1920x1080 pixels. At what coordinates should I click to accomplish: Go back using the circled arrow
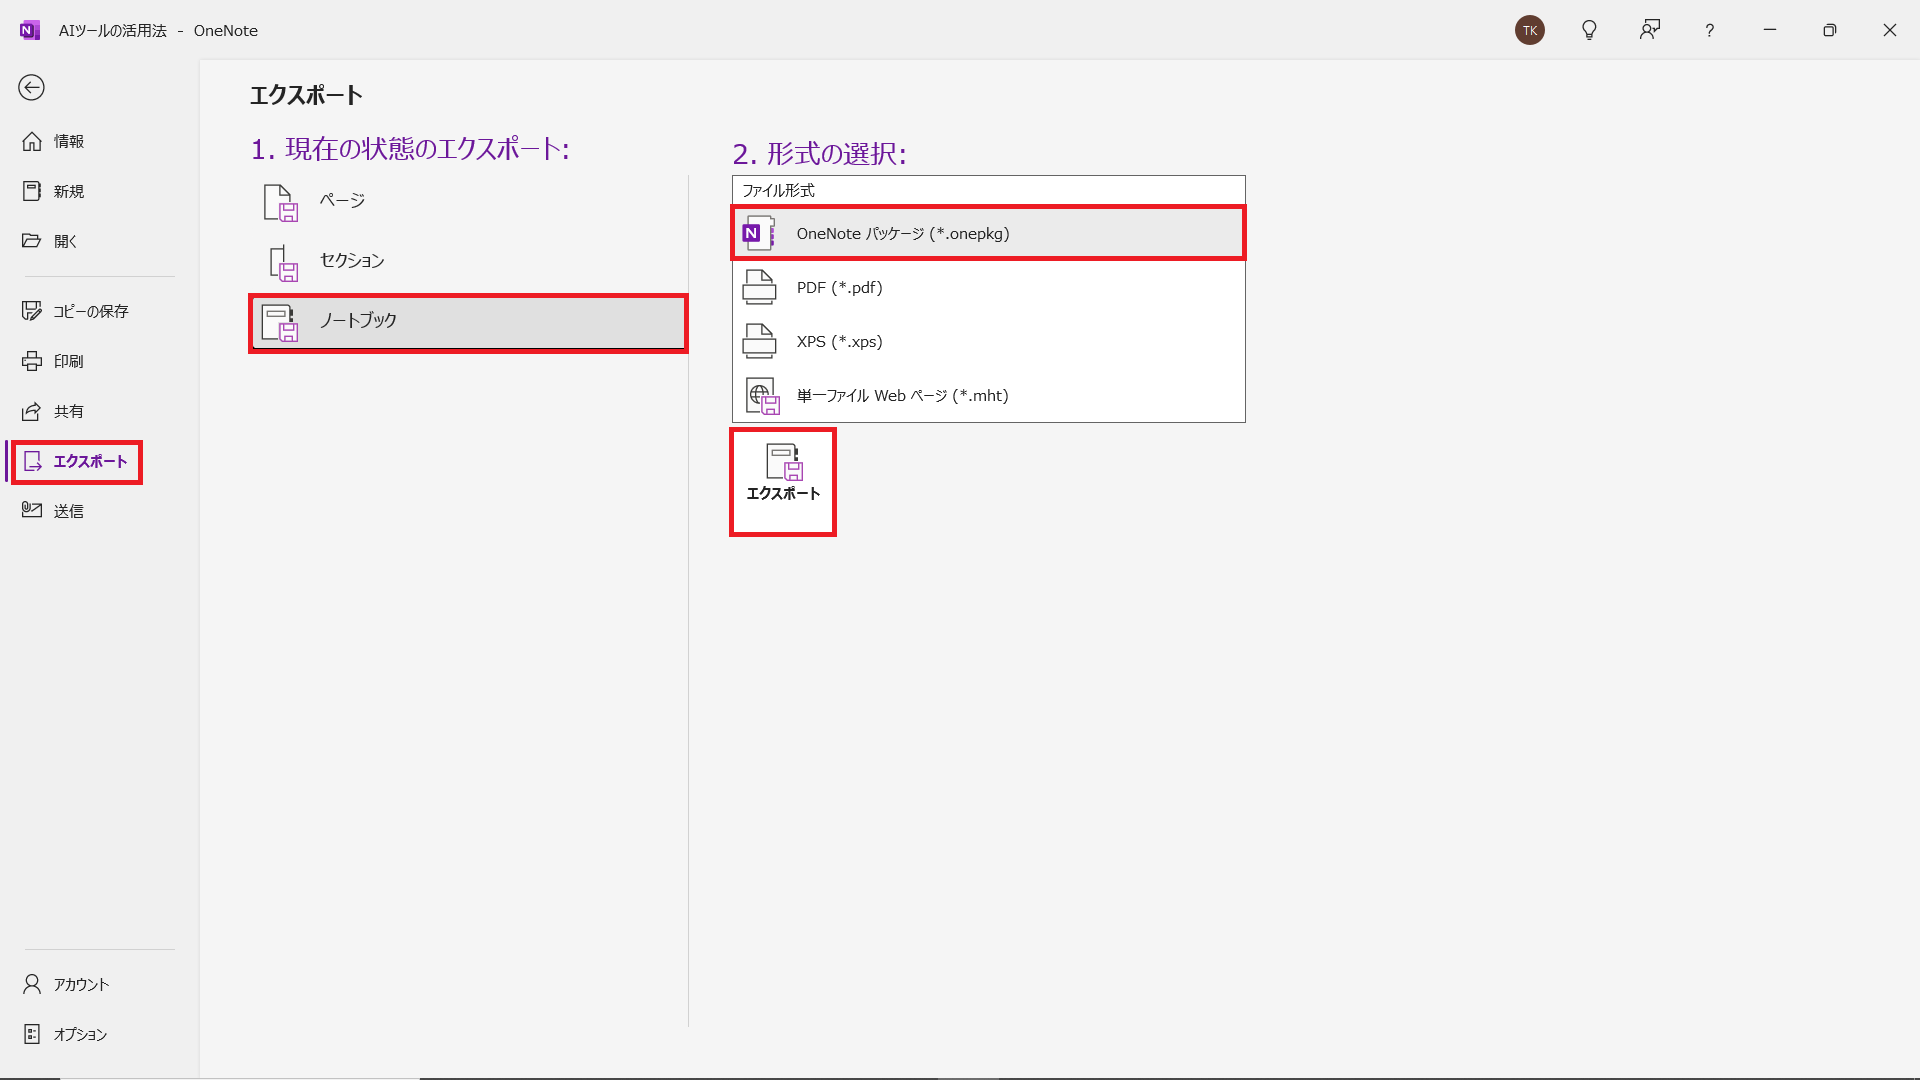click(31, 88)
